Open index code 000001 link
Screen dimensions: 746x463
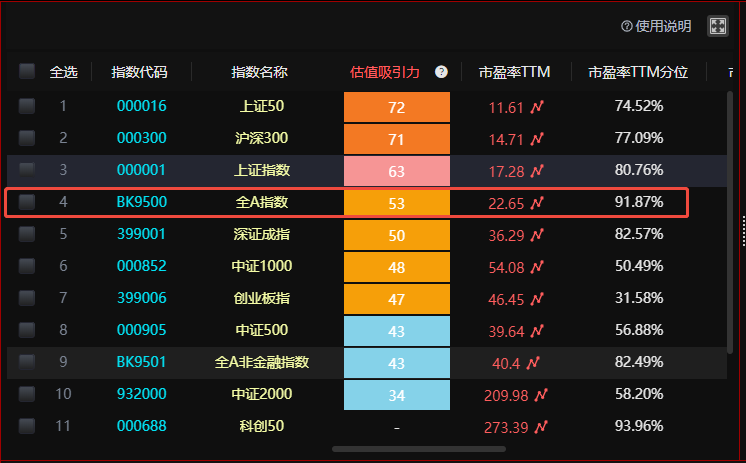(x=141, y=169)
